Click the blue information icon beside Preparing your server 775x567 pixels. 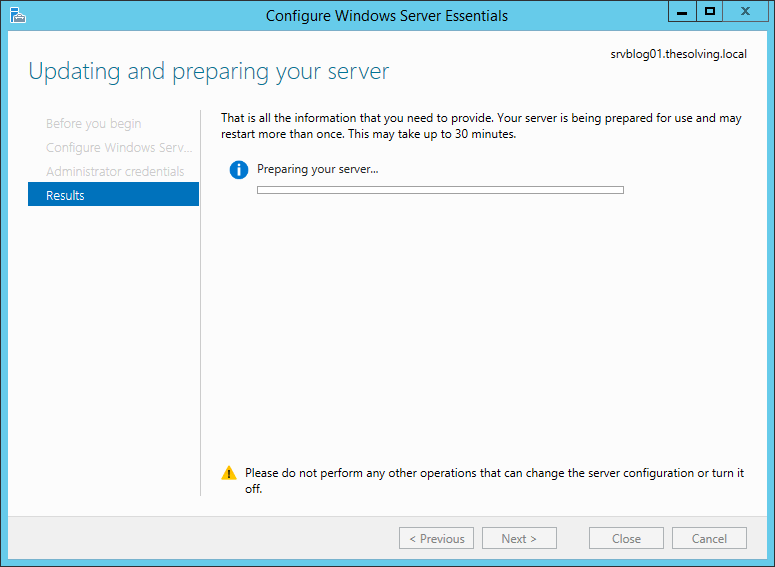point(239,170)
